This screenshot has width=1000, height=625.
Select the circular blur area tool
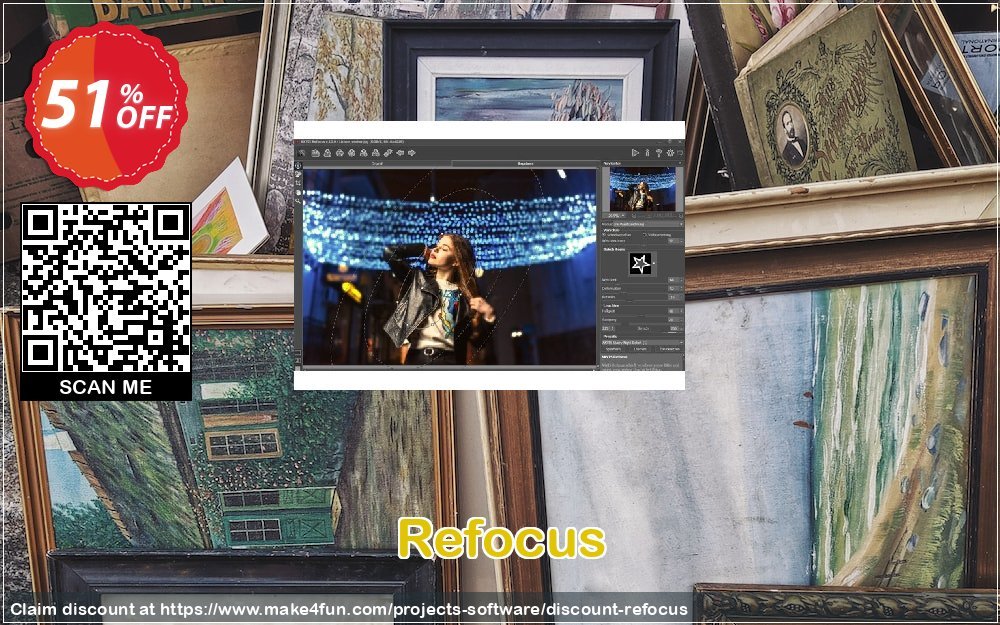point(298,165)
